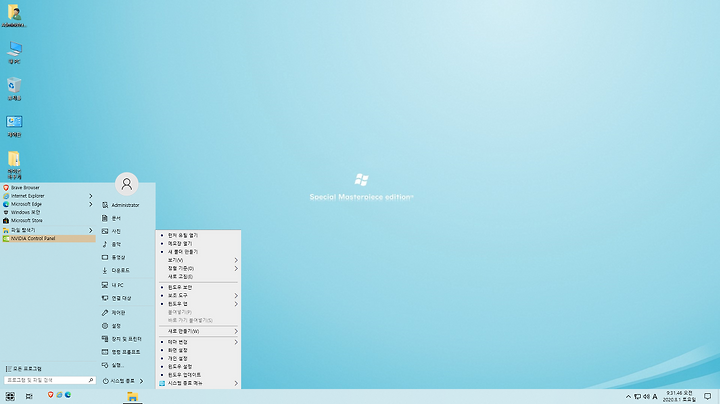Open 테마 변경 in the context menu
This screenshot has width=720, height=404.
coord(198,342)
